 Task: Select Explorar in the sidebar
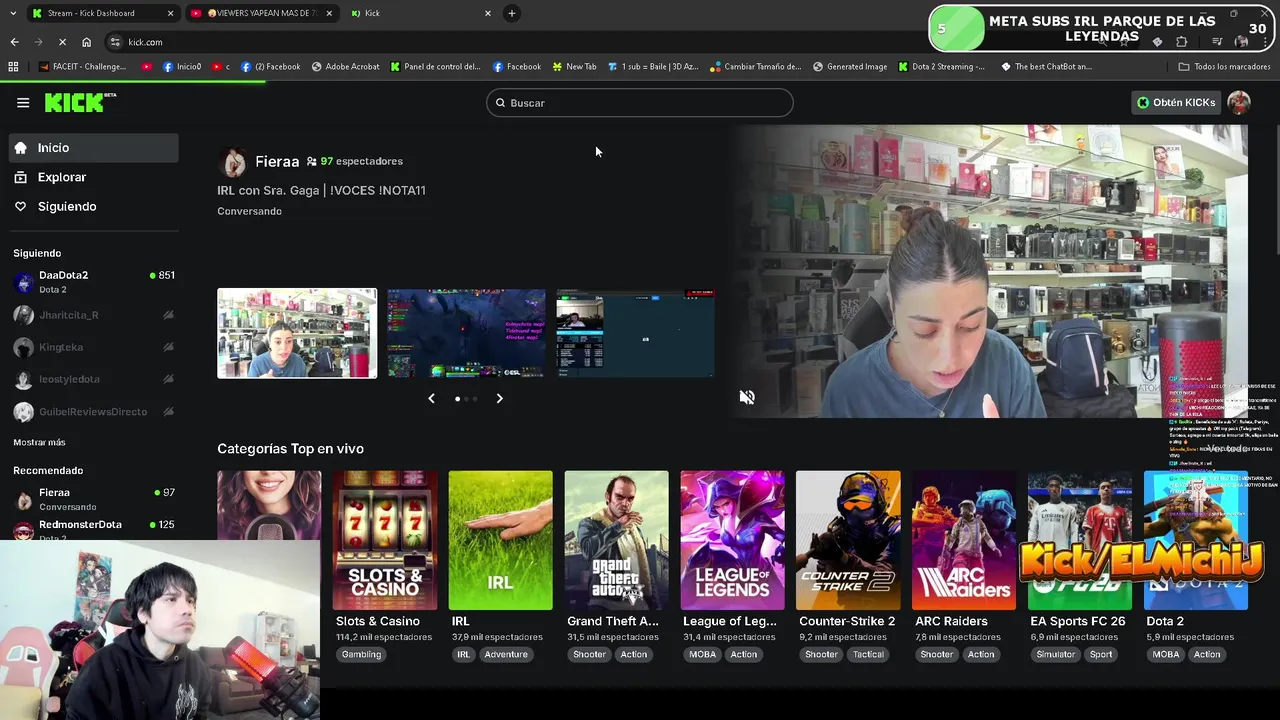pos(94,177)
